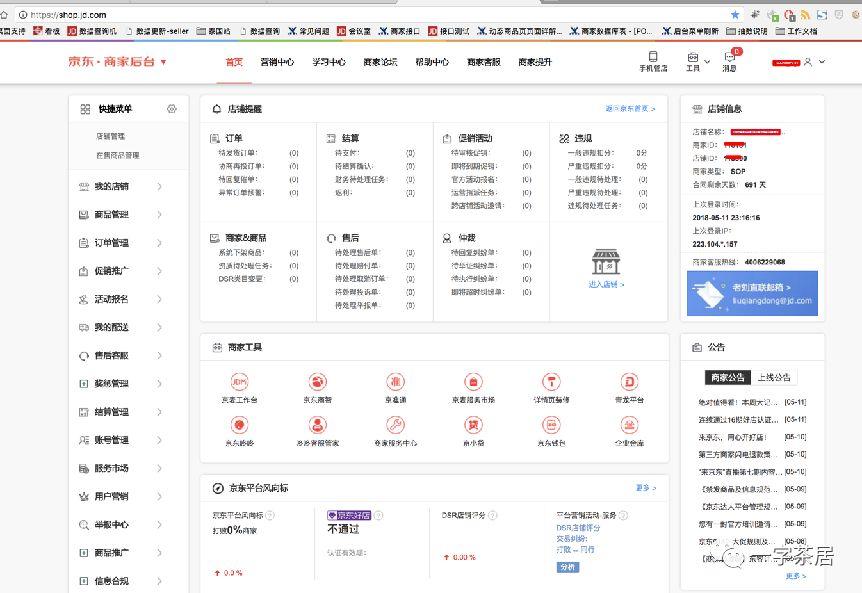Image resolution: width=862 pixels, height=593 pixels.
Task: Open the warehouse tool icon at row end
Action: [x=629, y=425]
